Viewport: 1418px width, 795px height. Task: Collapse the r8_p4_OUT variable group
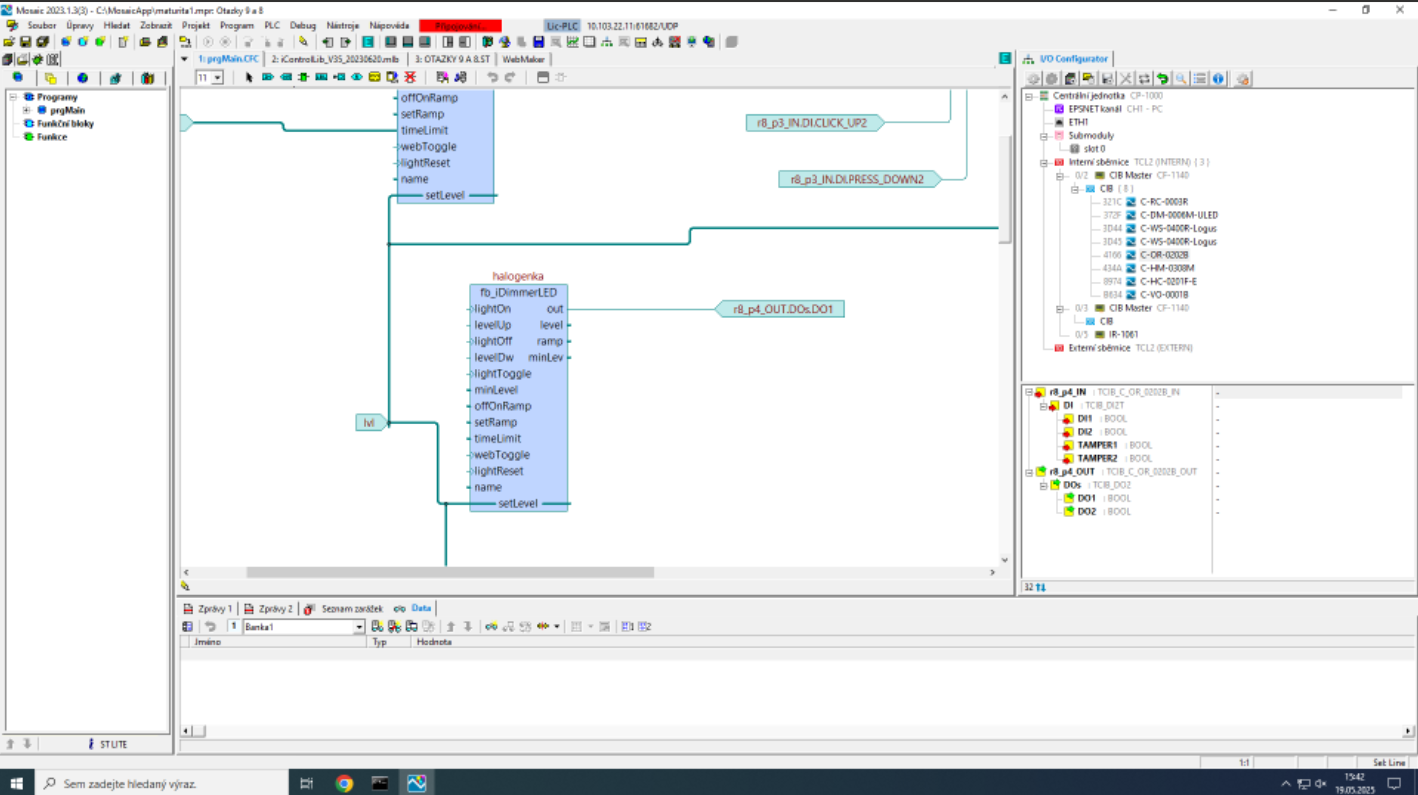tap(1029, 472)
